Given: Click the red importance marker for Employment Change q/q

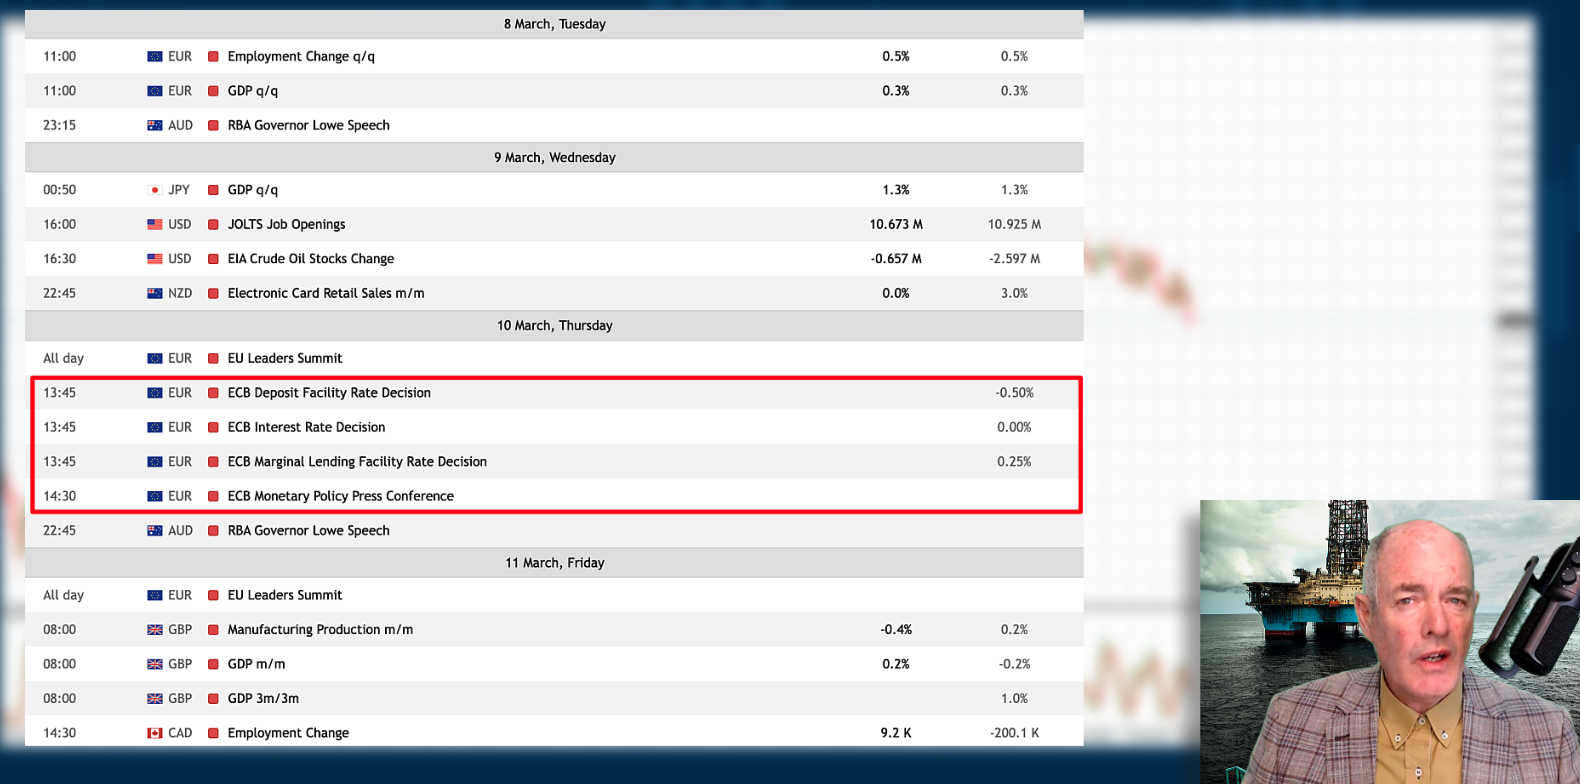Looking at the screenshot, I should click(x=213, y=57).
